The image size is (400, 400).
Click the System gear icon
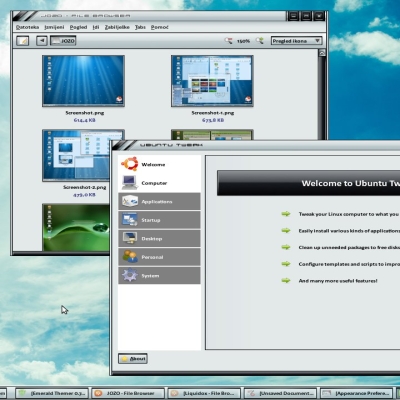[x=130, y=275]
